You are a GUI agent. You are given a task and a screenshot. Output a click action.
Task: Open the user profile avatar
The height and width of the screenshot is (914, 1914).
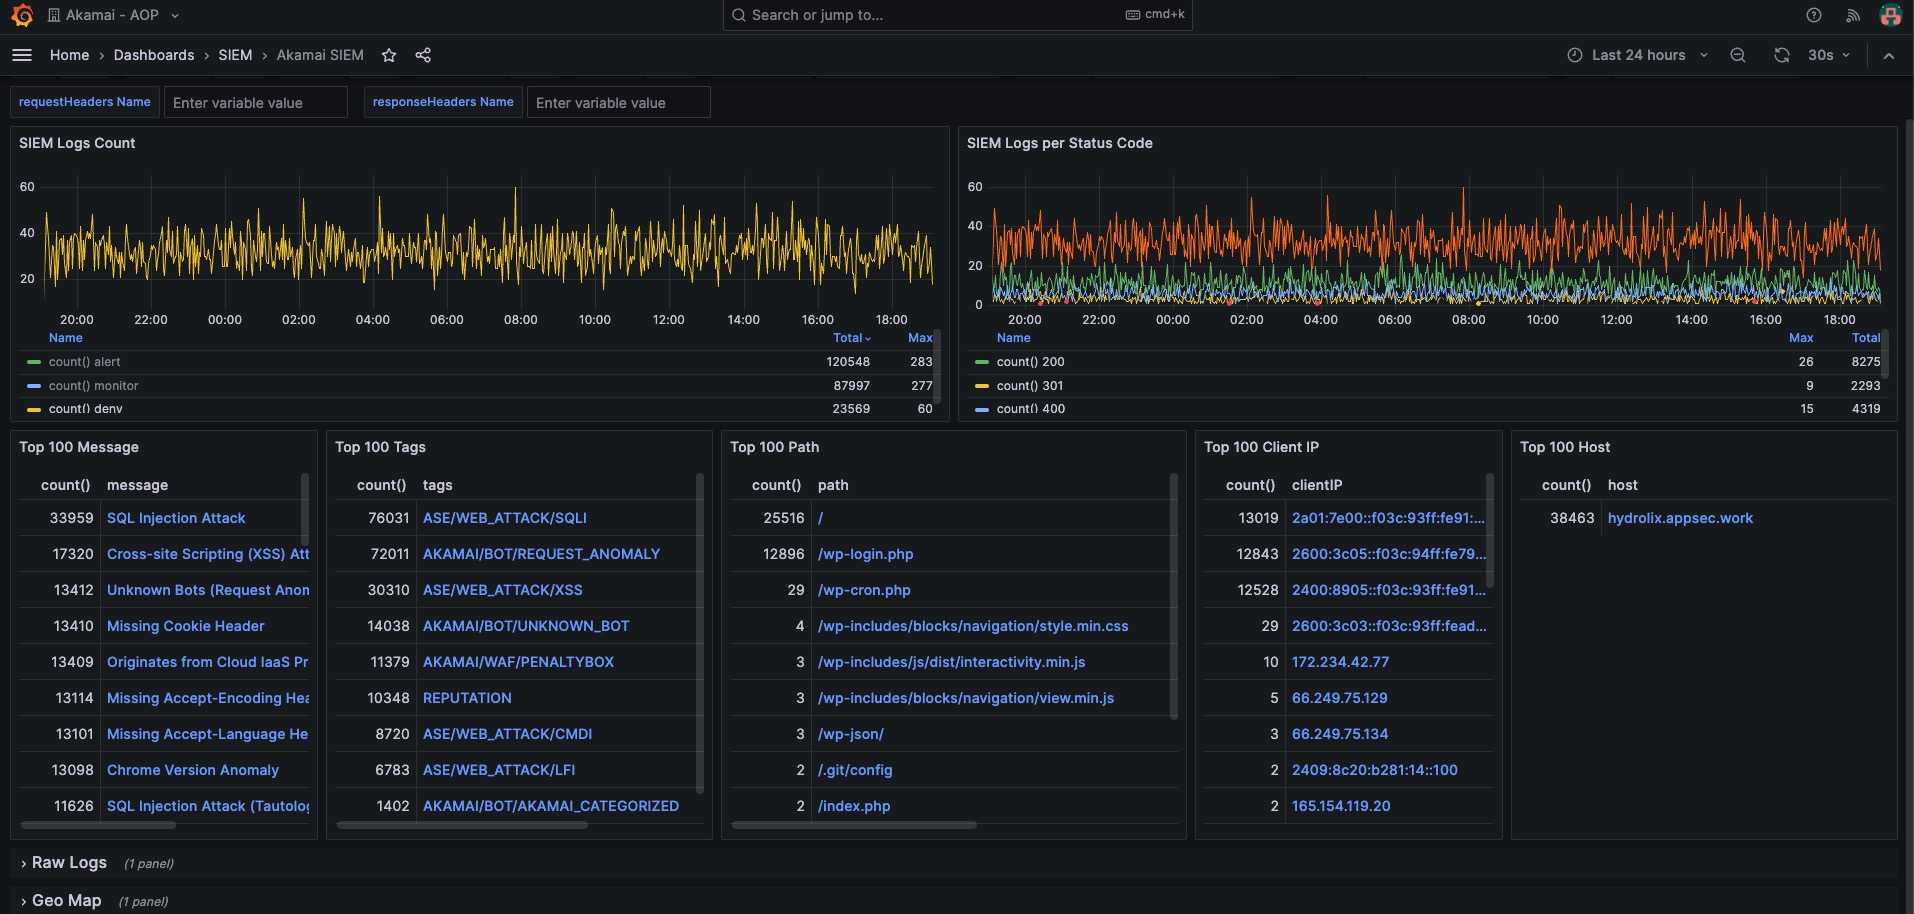coord(1890,15)
